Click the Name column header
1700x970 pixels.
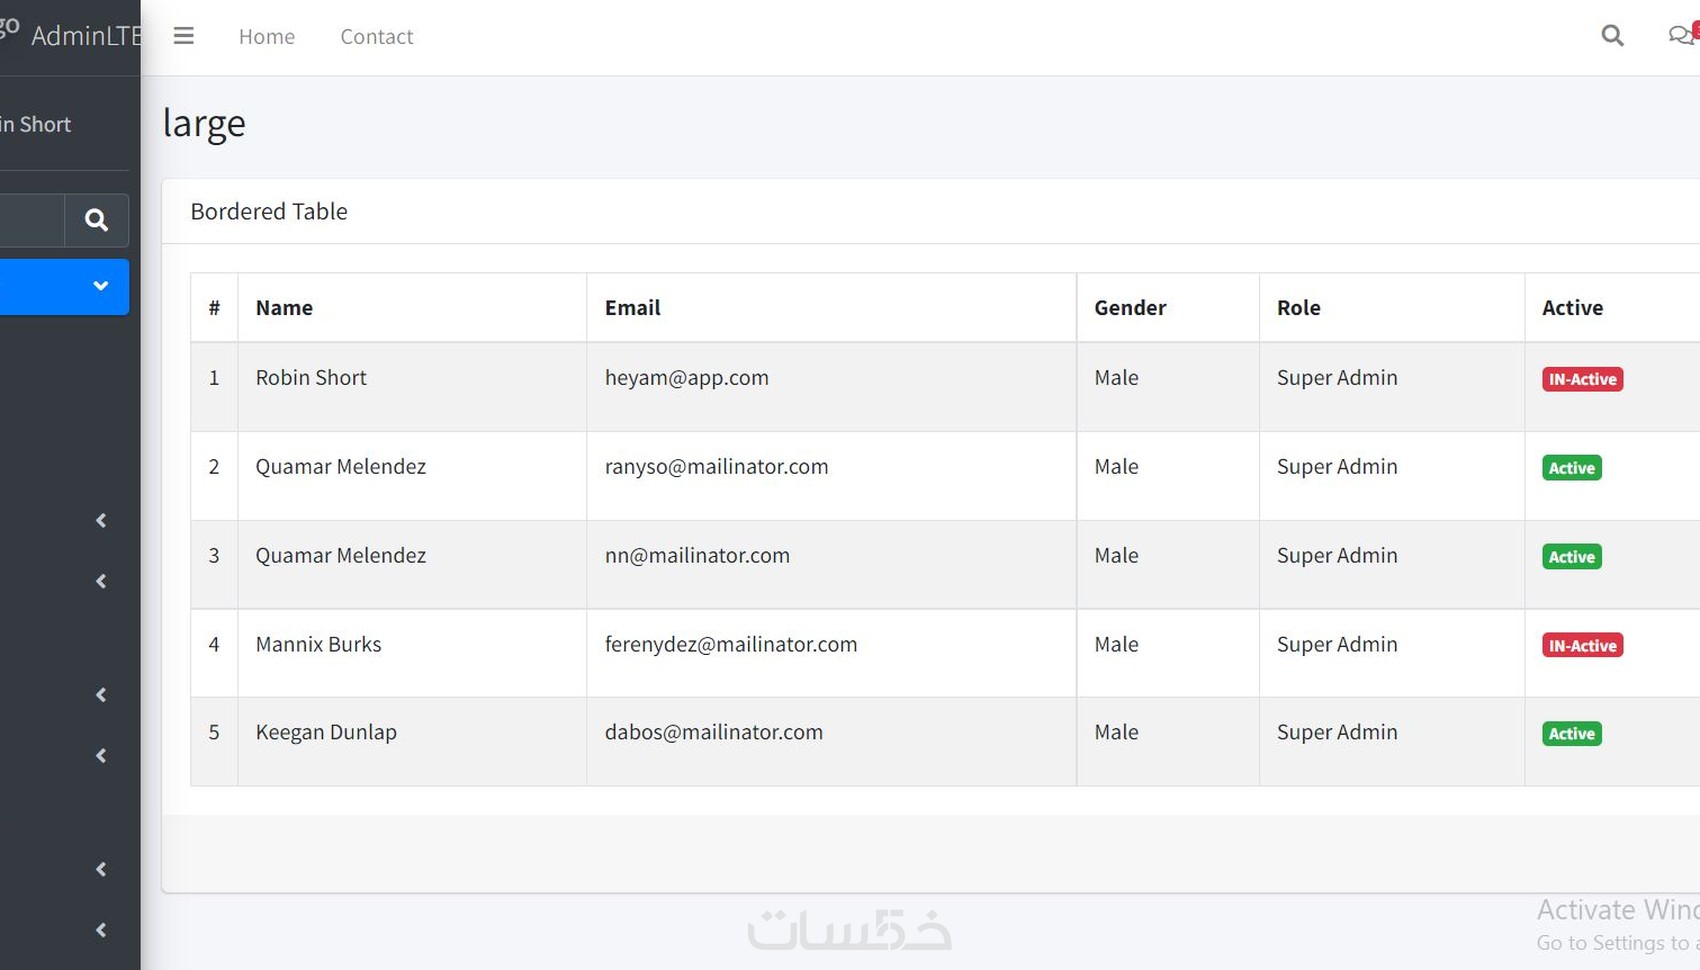[x=284, y=308]
